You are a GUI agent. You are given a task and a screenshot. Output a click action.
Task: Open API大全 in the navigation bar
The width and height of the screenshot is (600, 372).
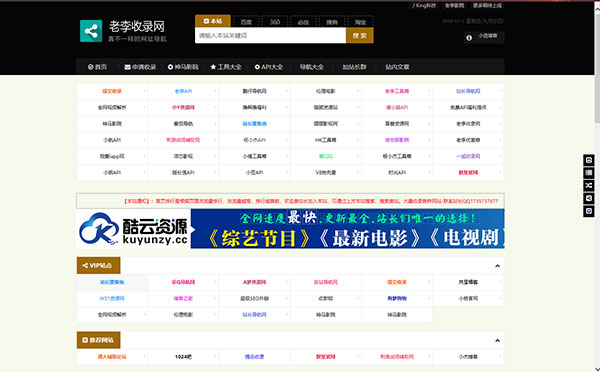tap(269, 67)
